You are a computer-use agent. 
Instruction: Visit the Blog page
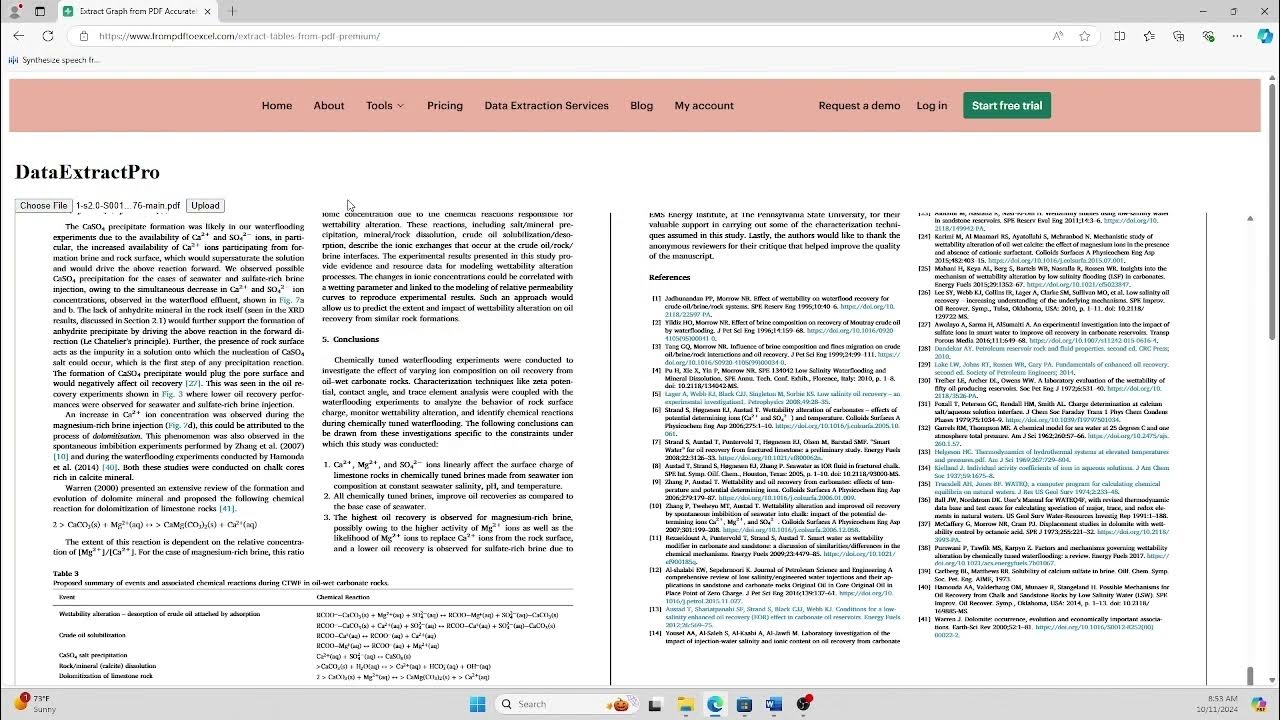pos(641,106)
